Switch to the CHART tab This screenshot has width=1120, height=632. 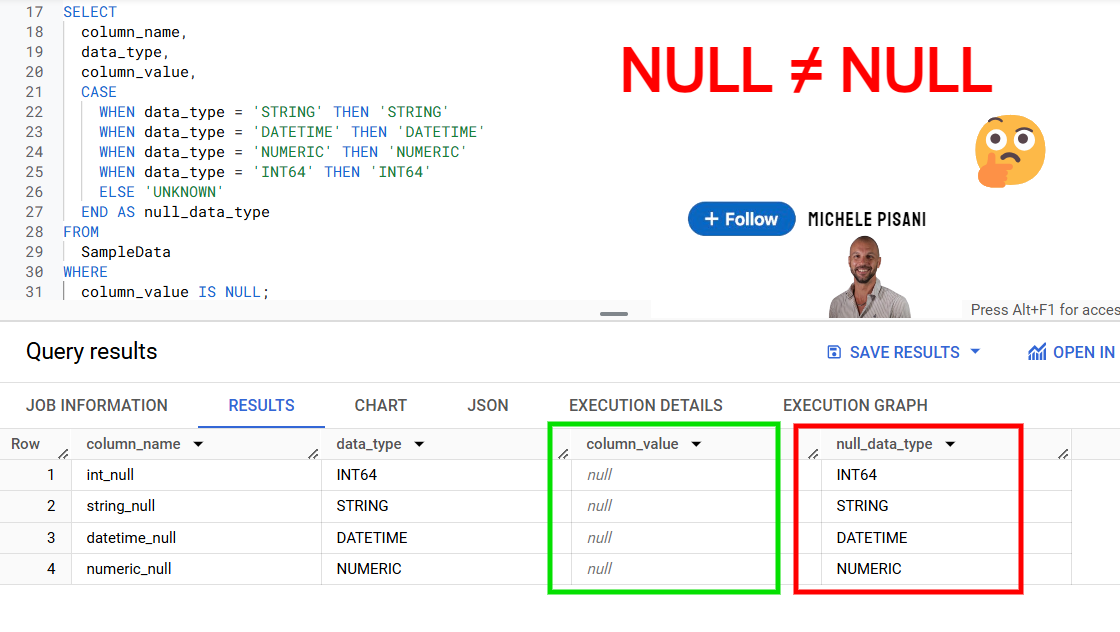380,405
